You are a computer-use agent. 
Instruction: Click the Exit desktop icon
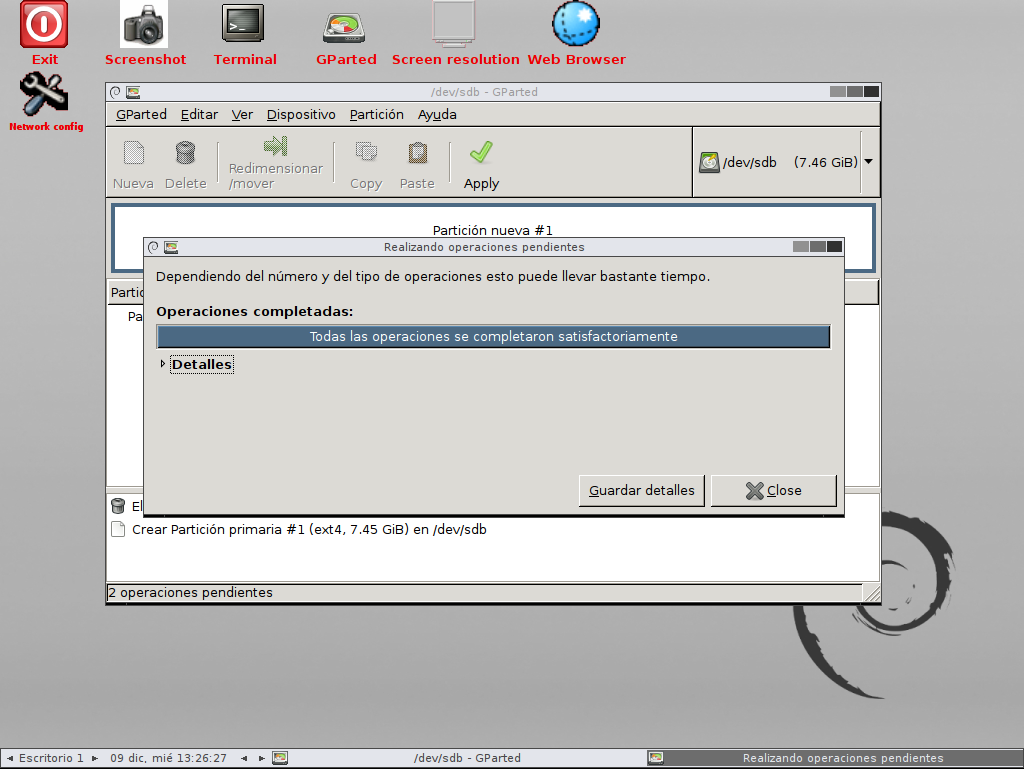tap(44, 25)
